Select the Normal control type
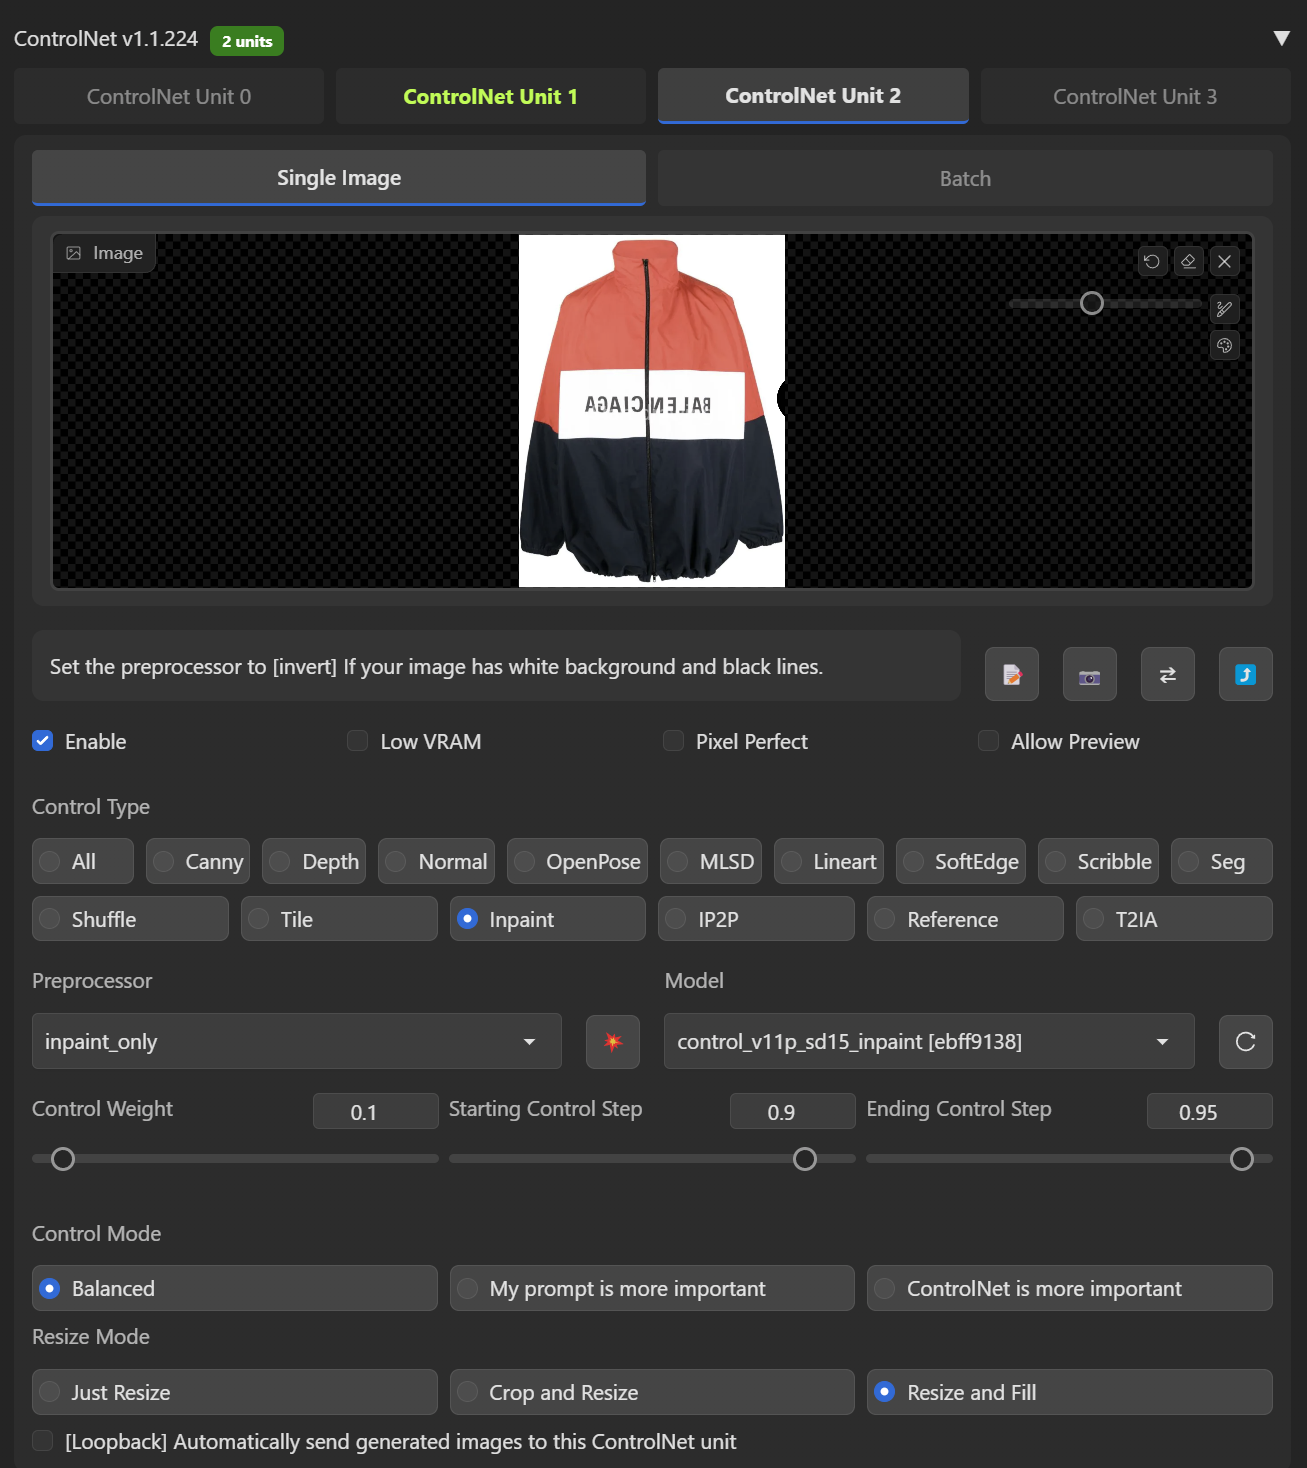 [437, 861]
